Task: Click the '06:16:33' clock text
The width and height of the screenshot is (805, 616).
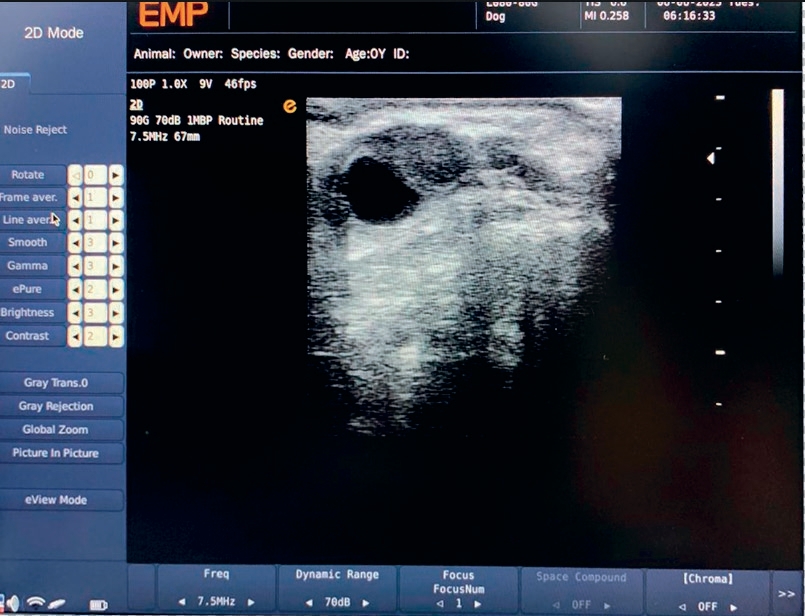Action: (689, 16)
